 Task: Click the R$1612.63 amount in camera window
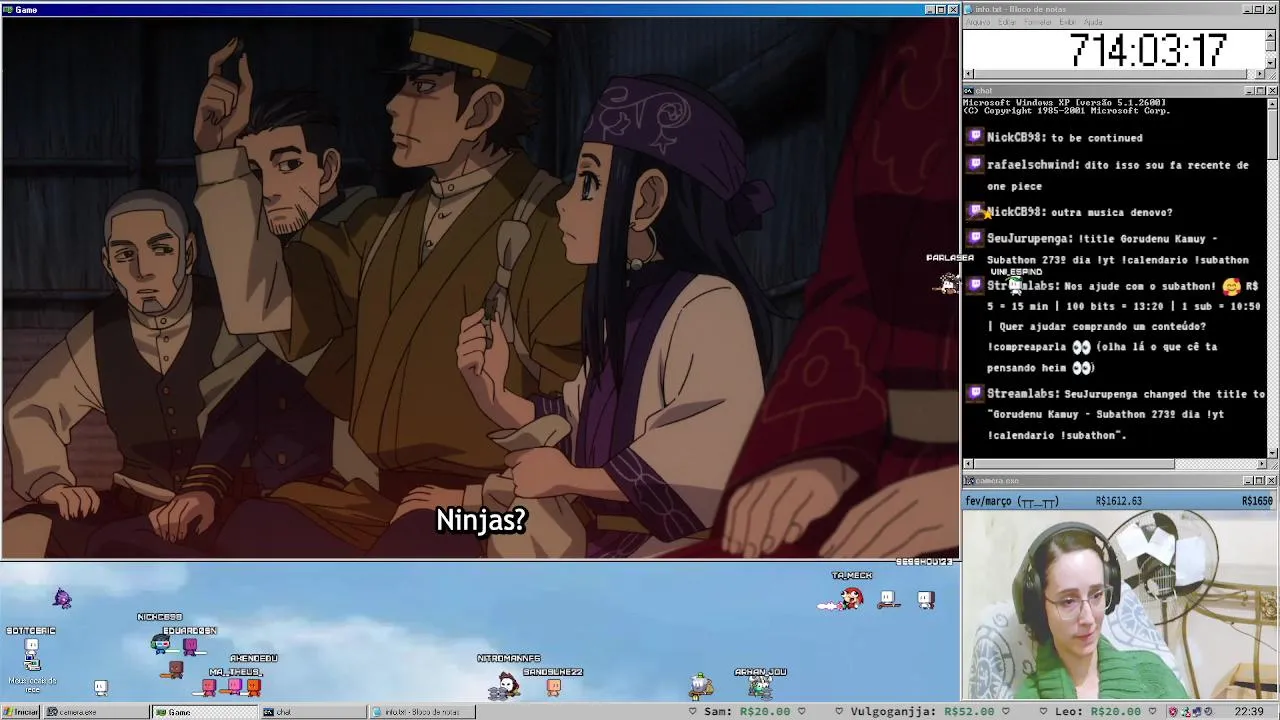[x=1118, y=501]
